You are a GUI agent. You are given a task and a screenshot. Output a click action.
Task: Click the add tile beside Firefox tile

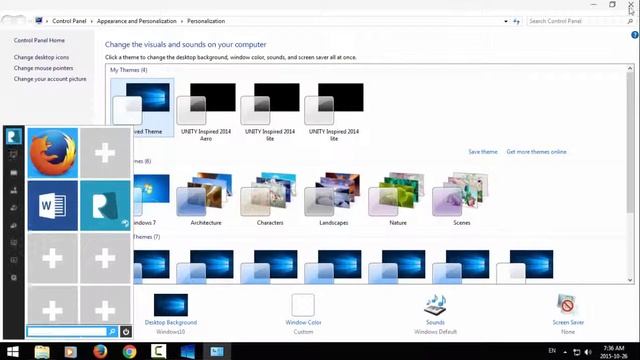point(105,153)
